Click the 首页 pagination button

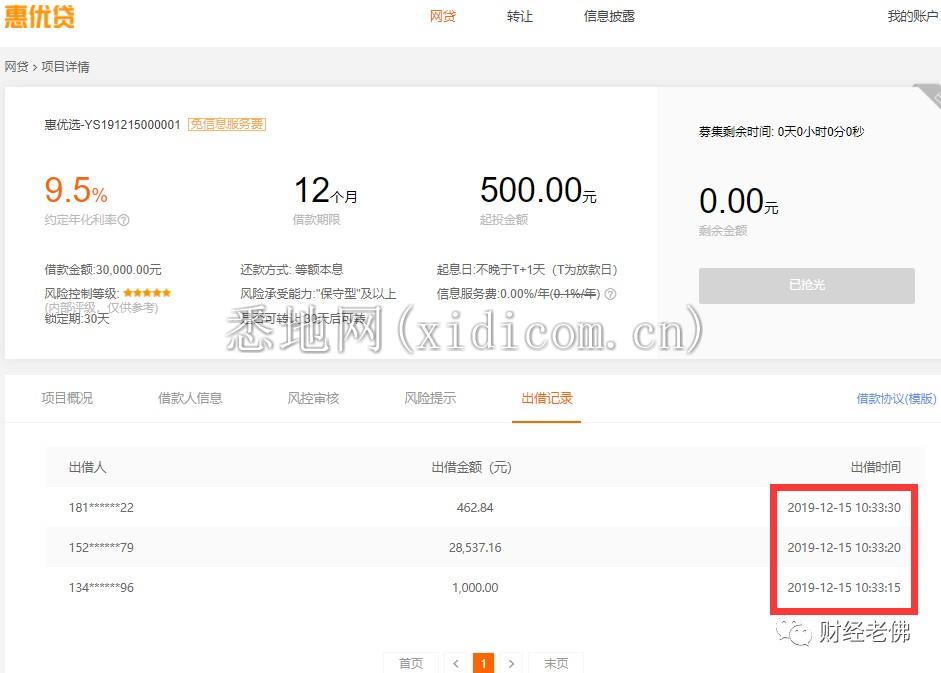[x=411, y=663]
